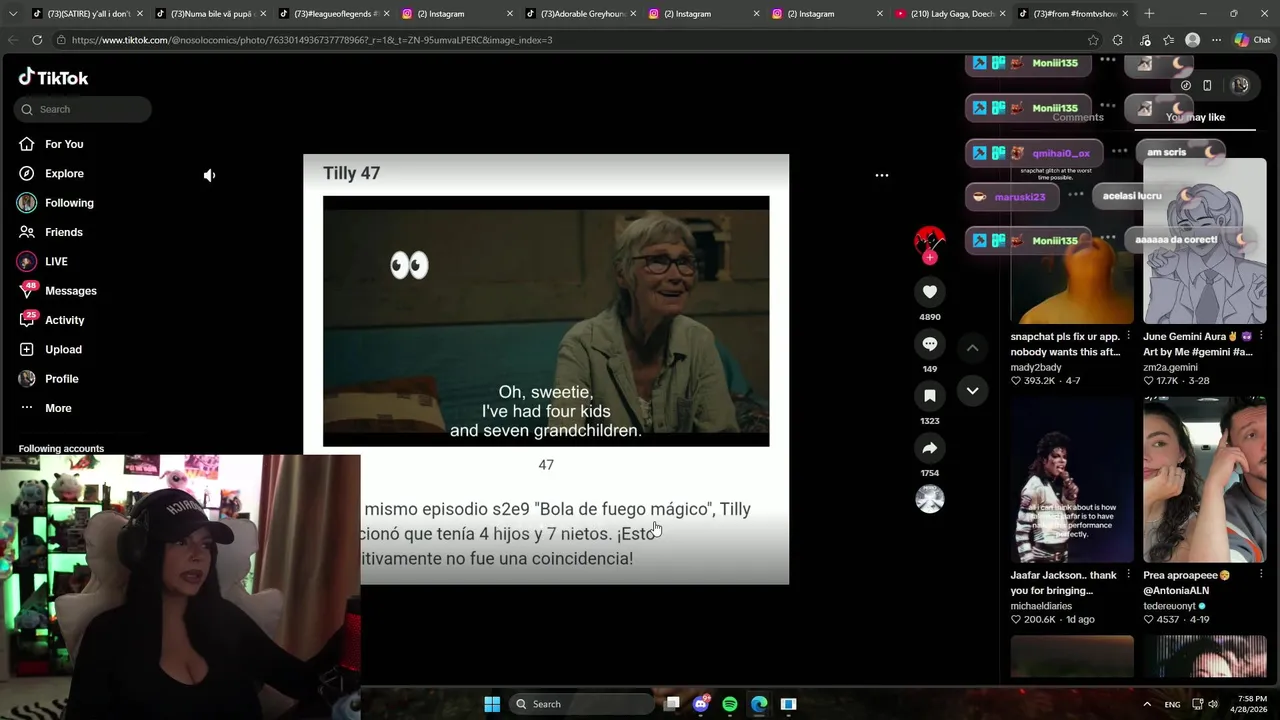
Task: Add page to favorites with star icon
Action: tap(1093, 40)
